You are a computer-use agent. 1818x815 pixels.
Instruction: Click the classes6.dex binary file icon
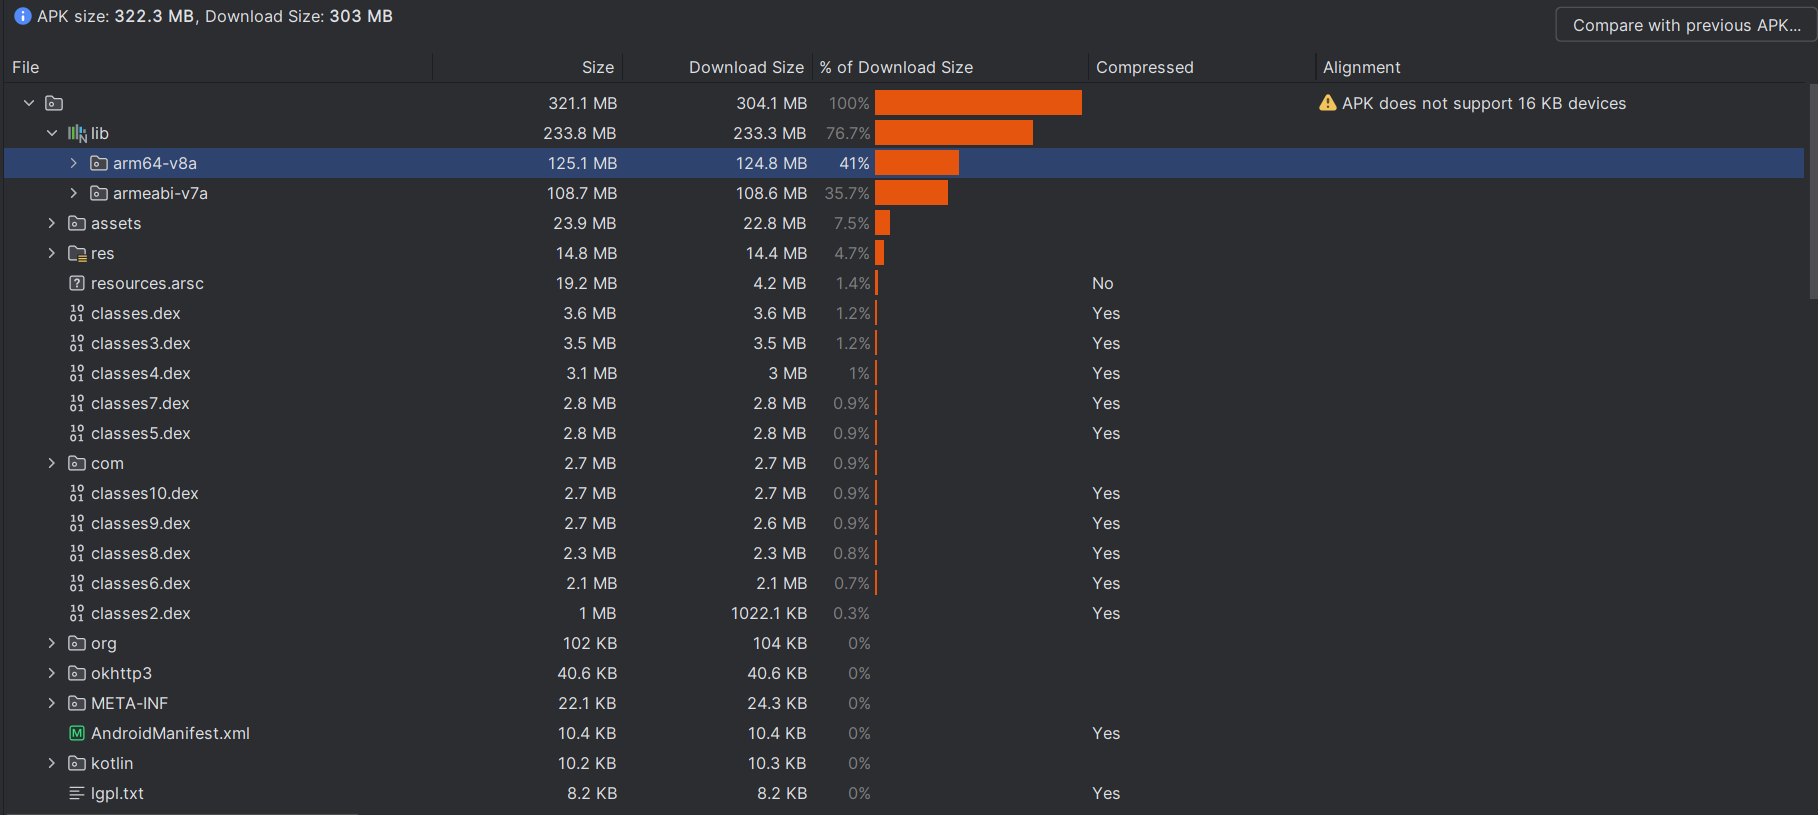coord(77,583)
